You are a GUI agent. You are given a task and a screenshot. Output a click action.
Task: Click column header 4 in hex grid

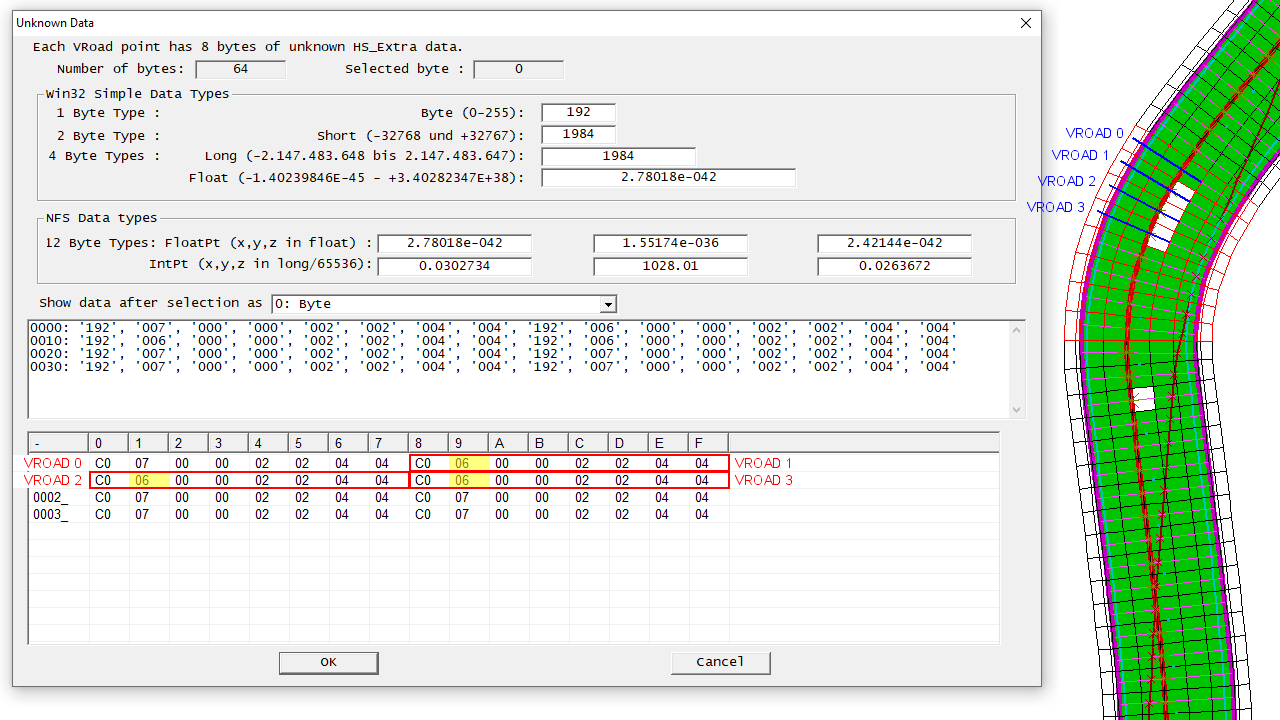pos(268,443)
